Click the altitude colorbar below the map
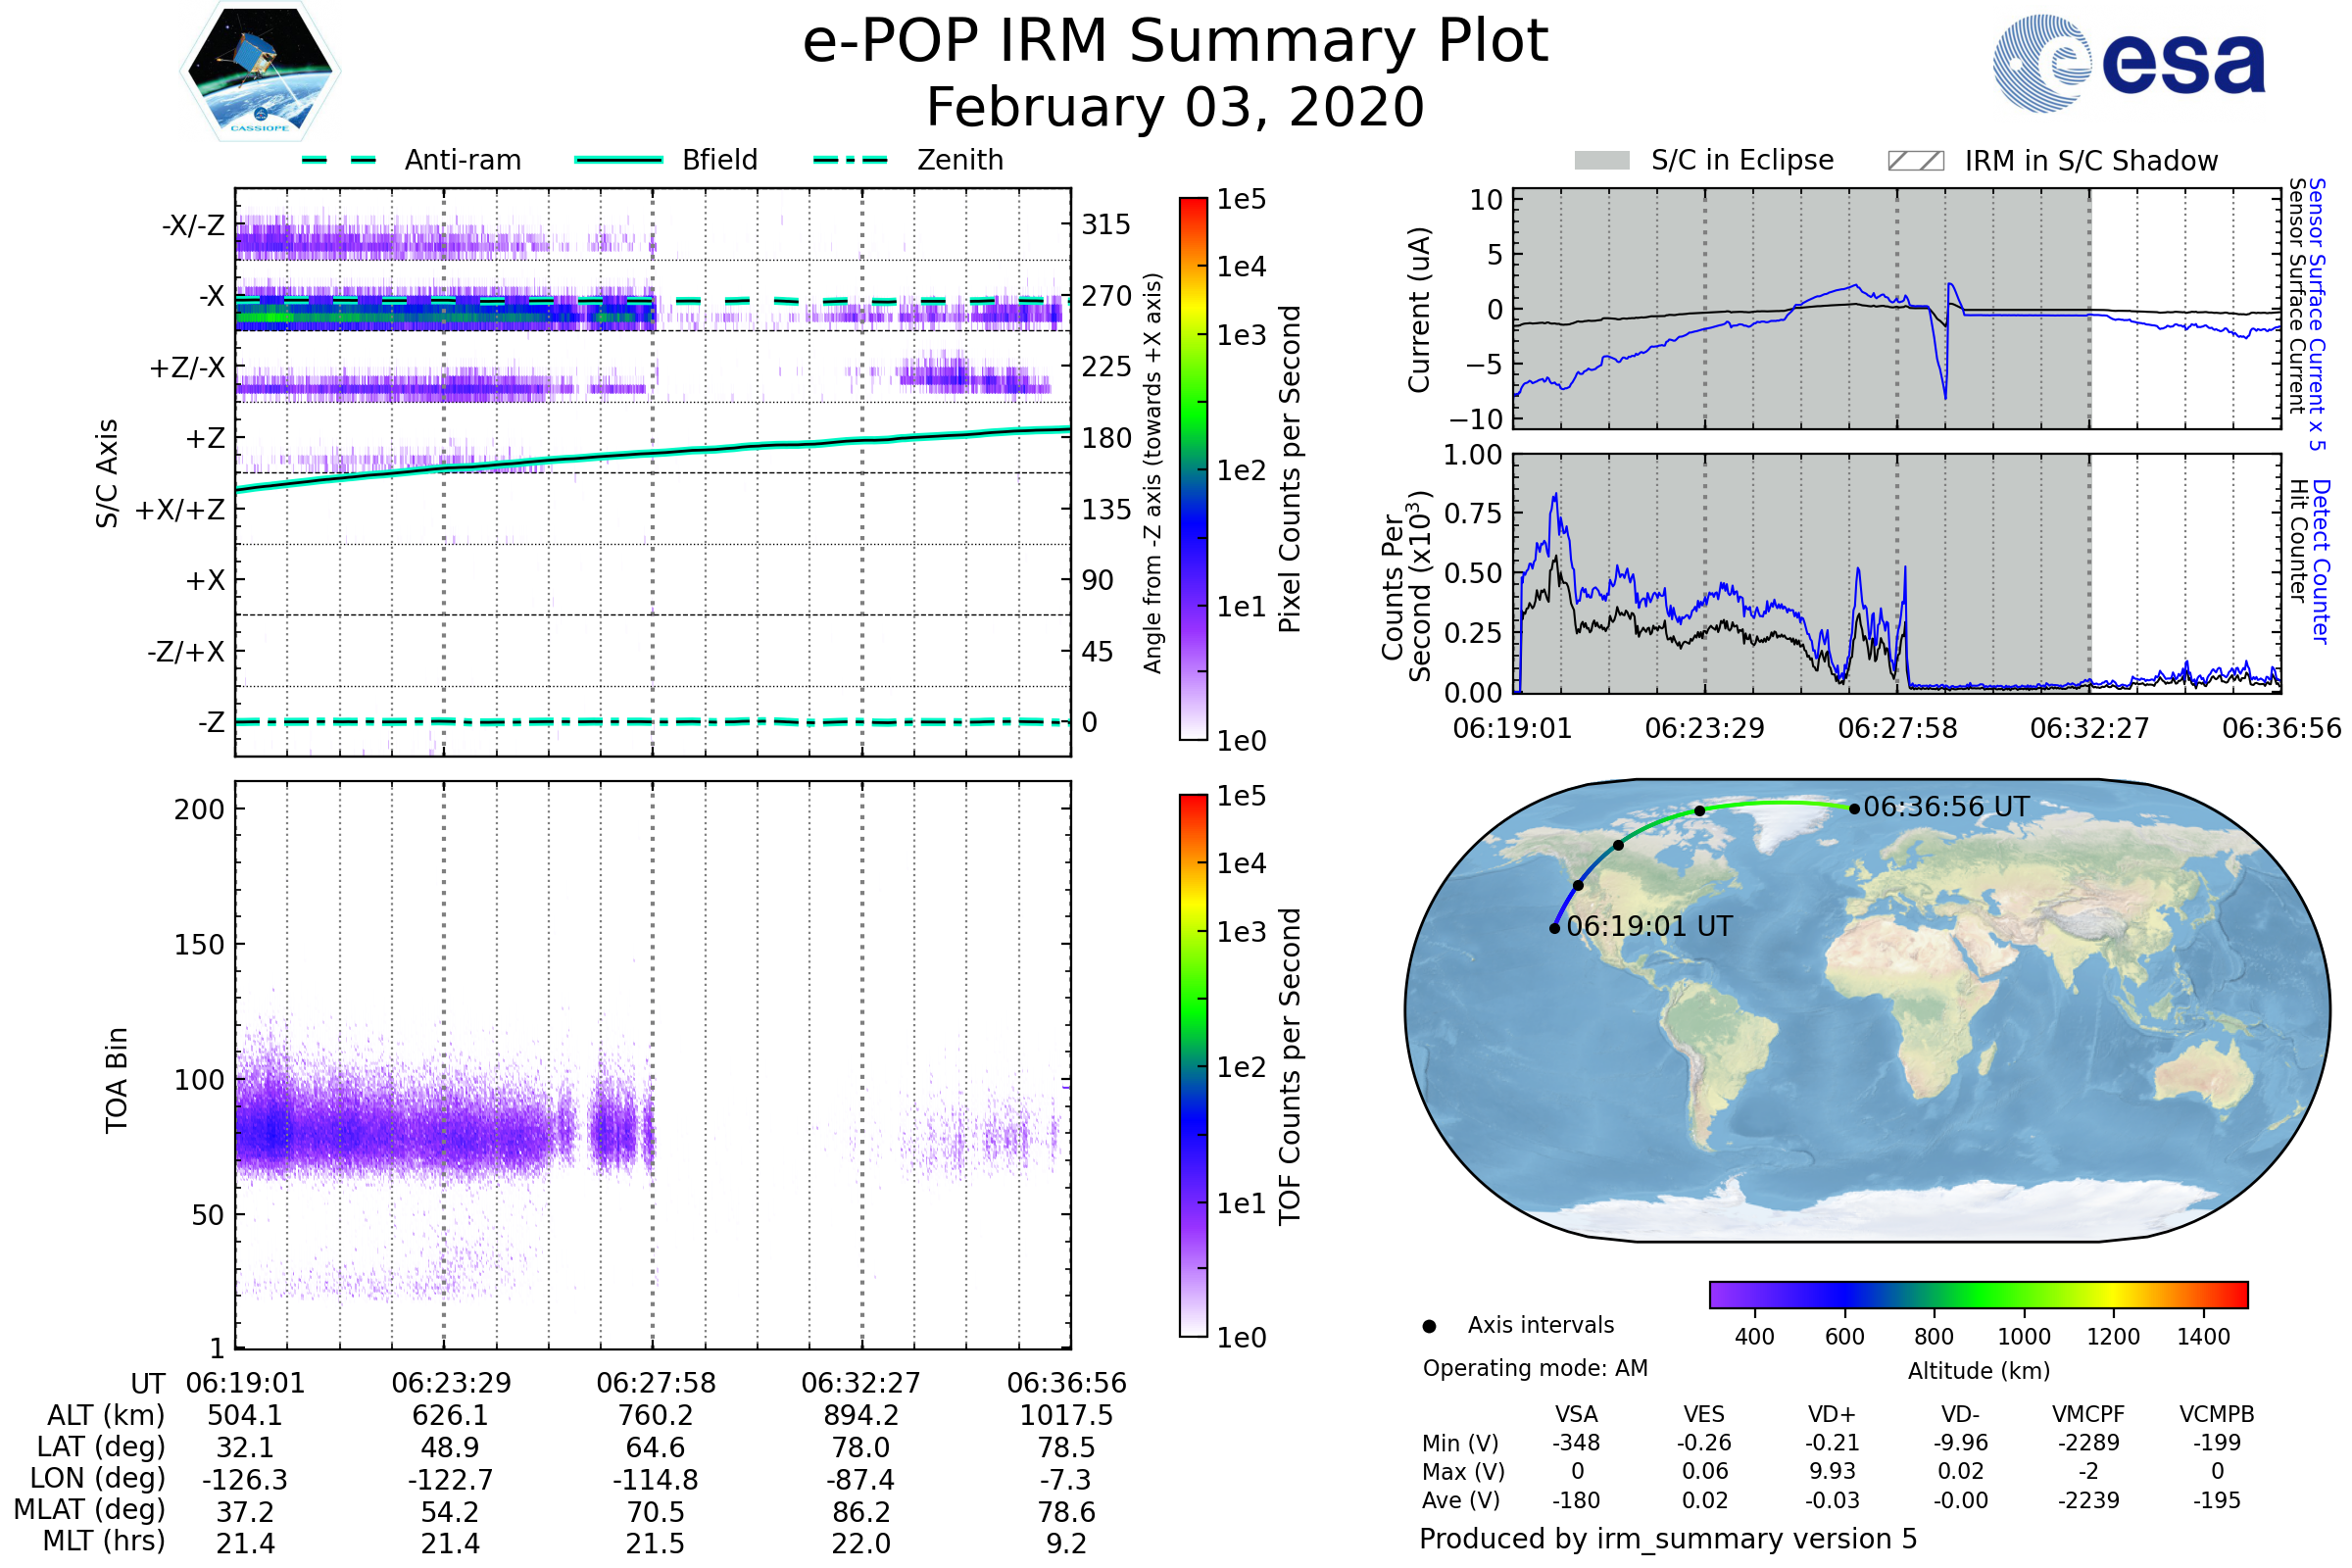The image size is (2352, 1568). point(1978,1294)
